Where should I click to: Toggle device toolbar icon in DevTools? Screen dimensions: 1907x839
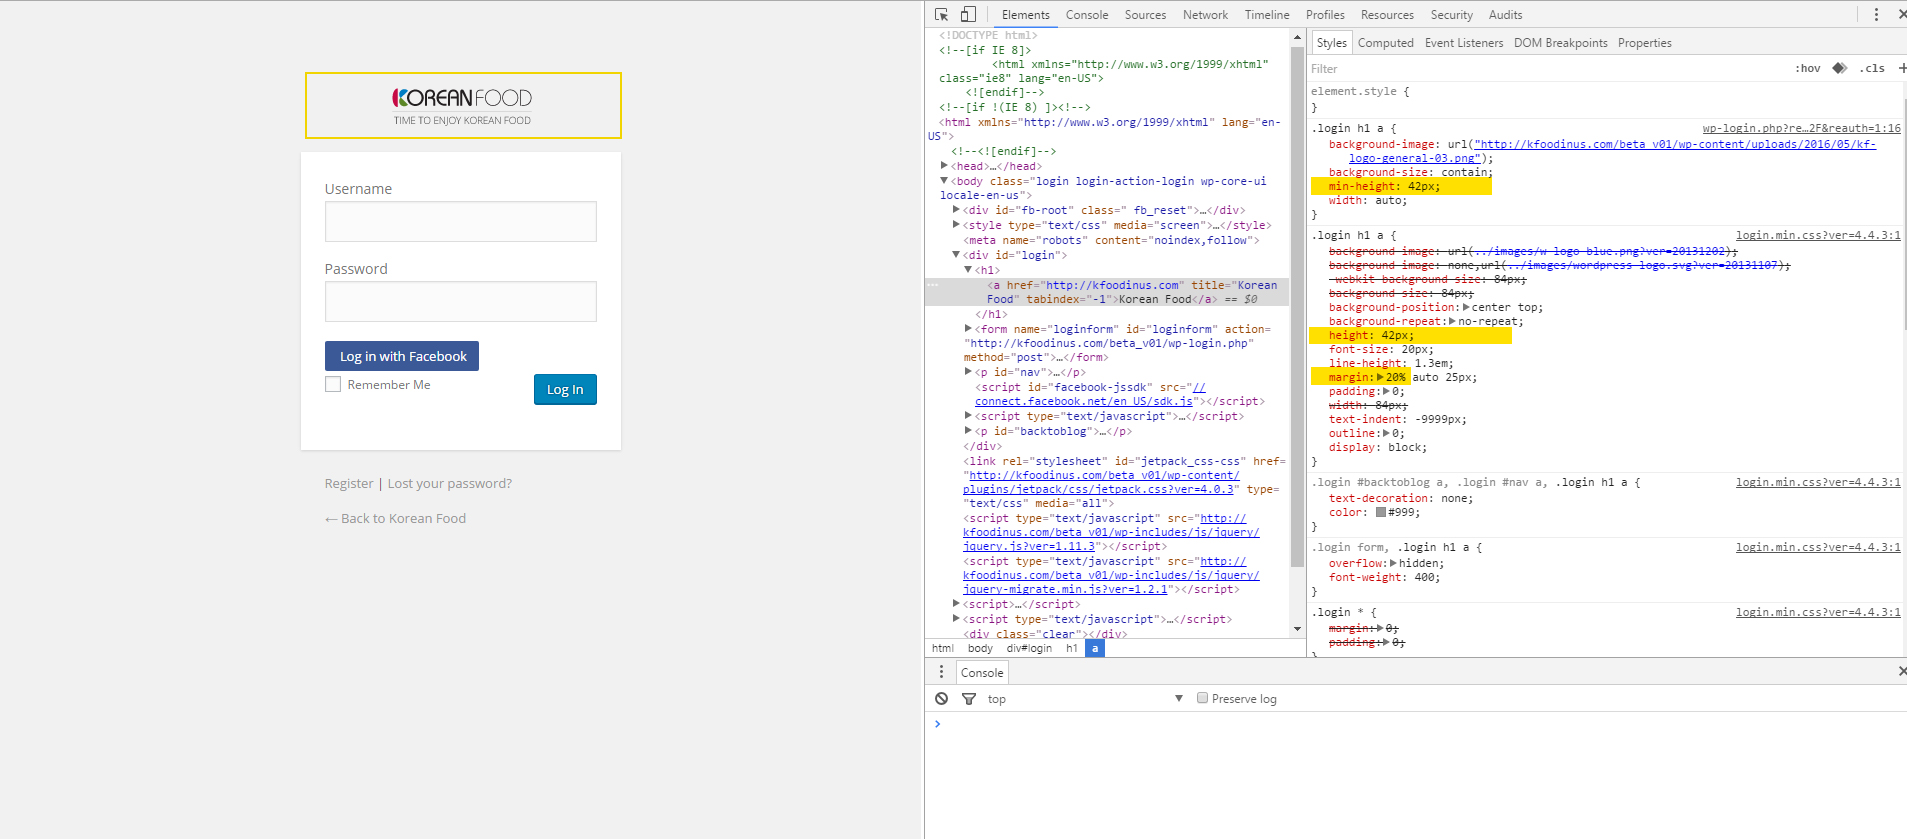pos(968,14)
